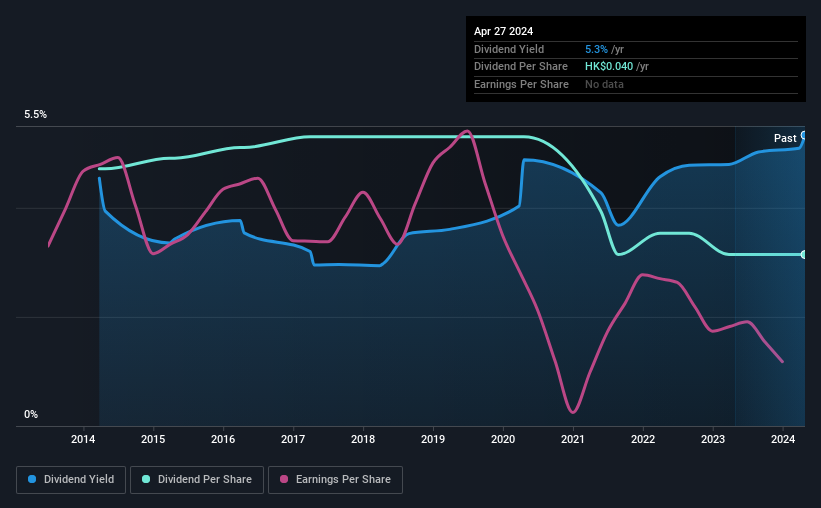Toggle the Dividend Per Share legend button
821x508 pixels.
point(197,480)
